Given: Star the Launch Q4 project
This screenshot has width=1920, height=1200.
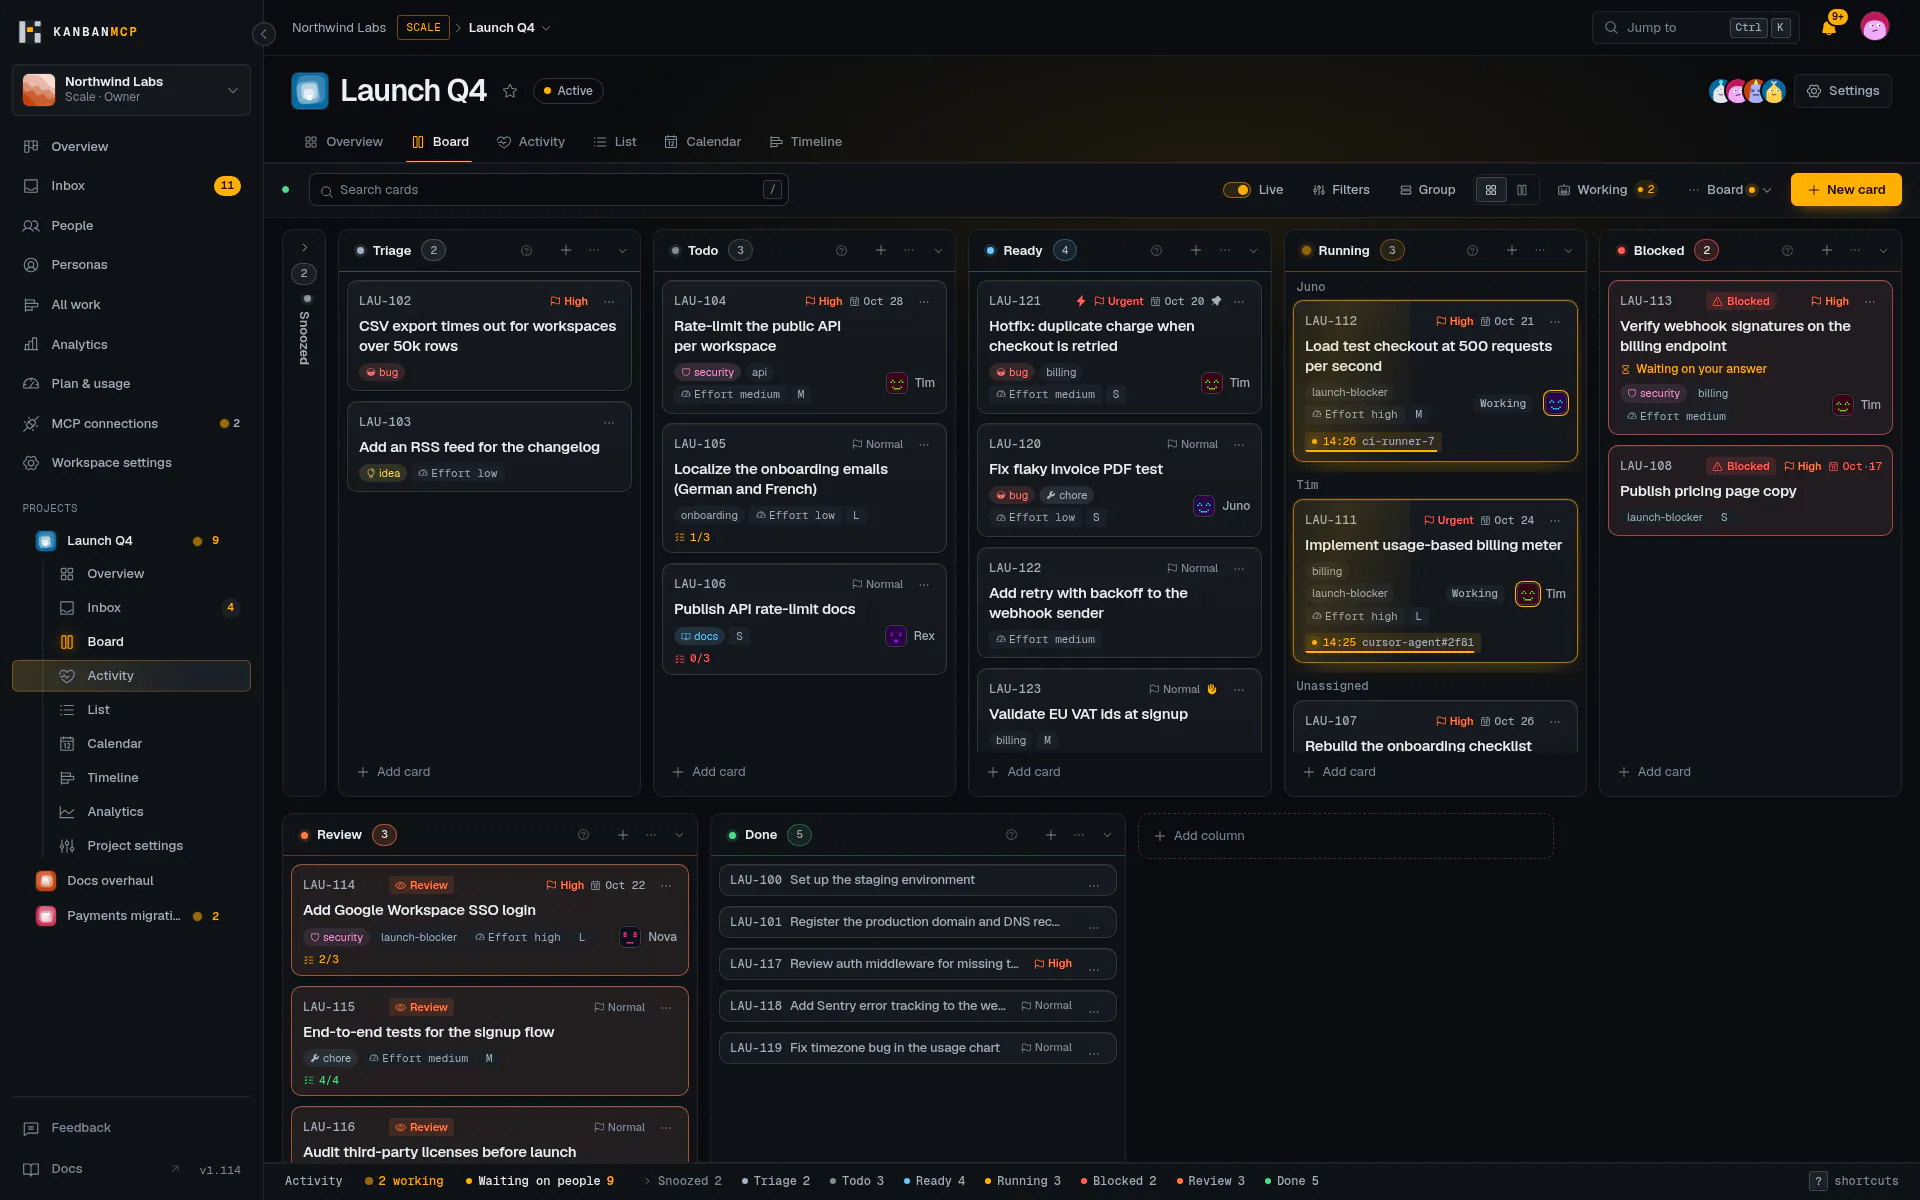Looking at the screenshot, I should coord(510,91).
